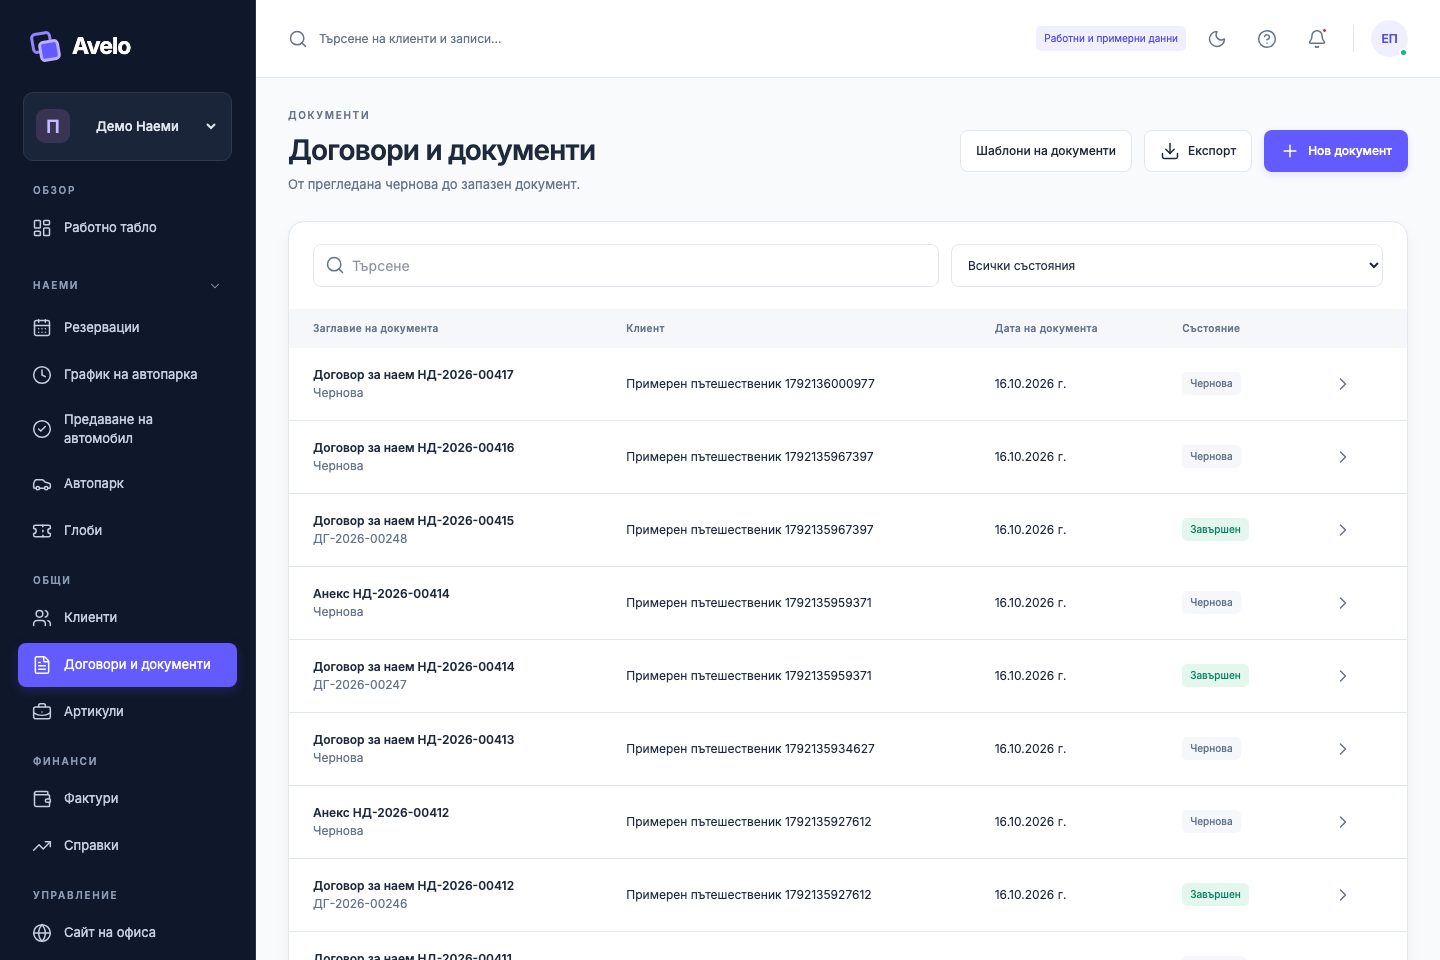Go to Договори и документи menu item
The height and width of the screenshot is (960, 1440).
(127, 665)
